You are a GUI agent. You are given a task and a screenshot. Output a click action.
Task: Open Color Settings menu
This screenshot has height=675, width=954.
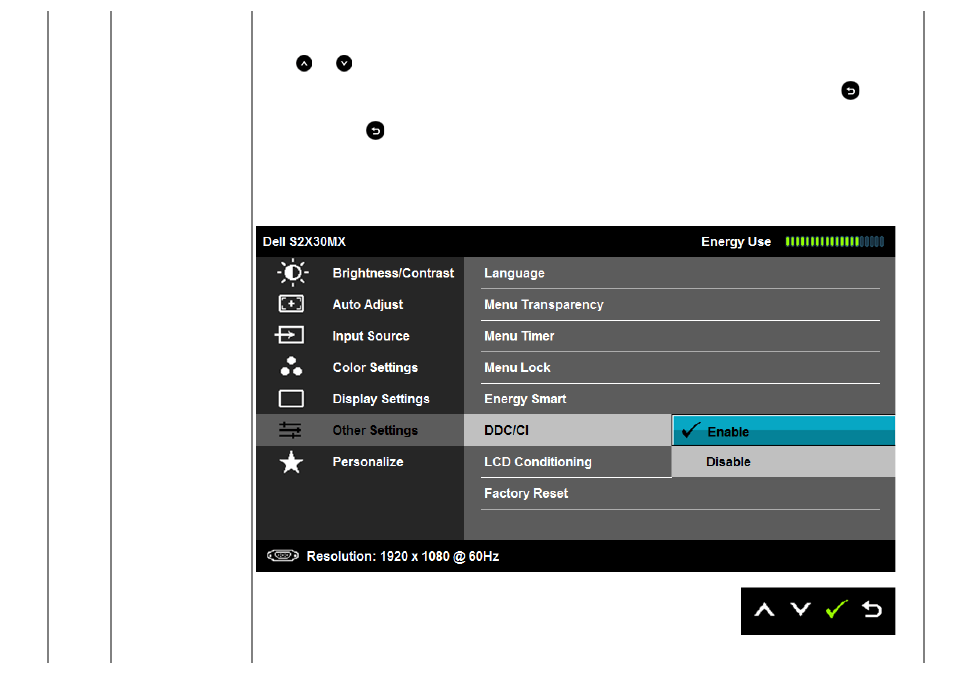click(360, 368)
